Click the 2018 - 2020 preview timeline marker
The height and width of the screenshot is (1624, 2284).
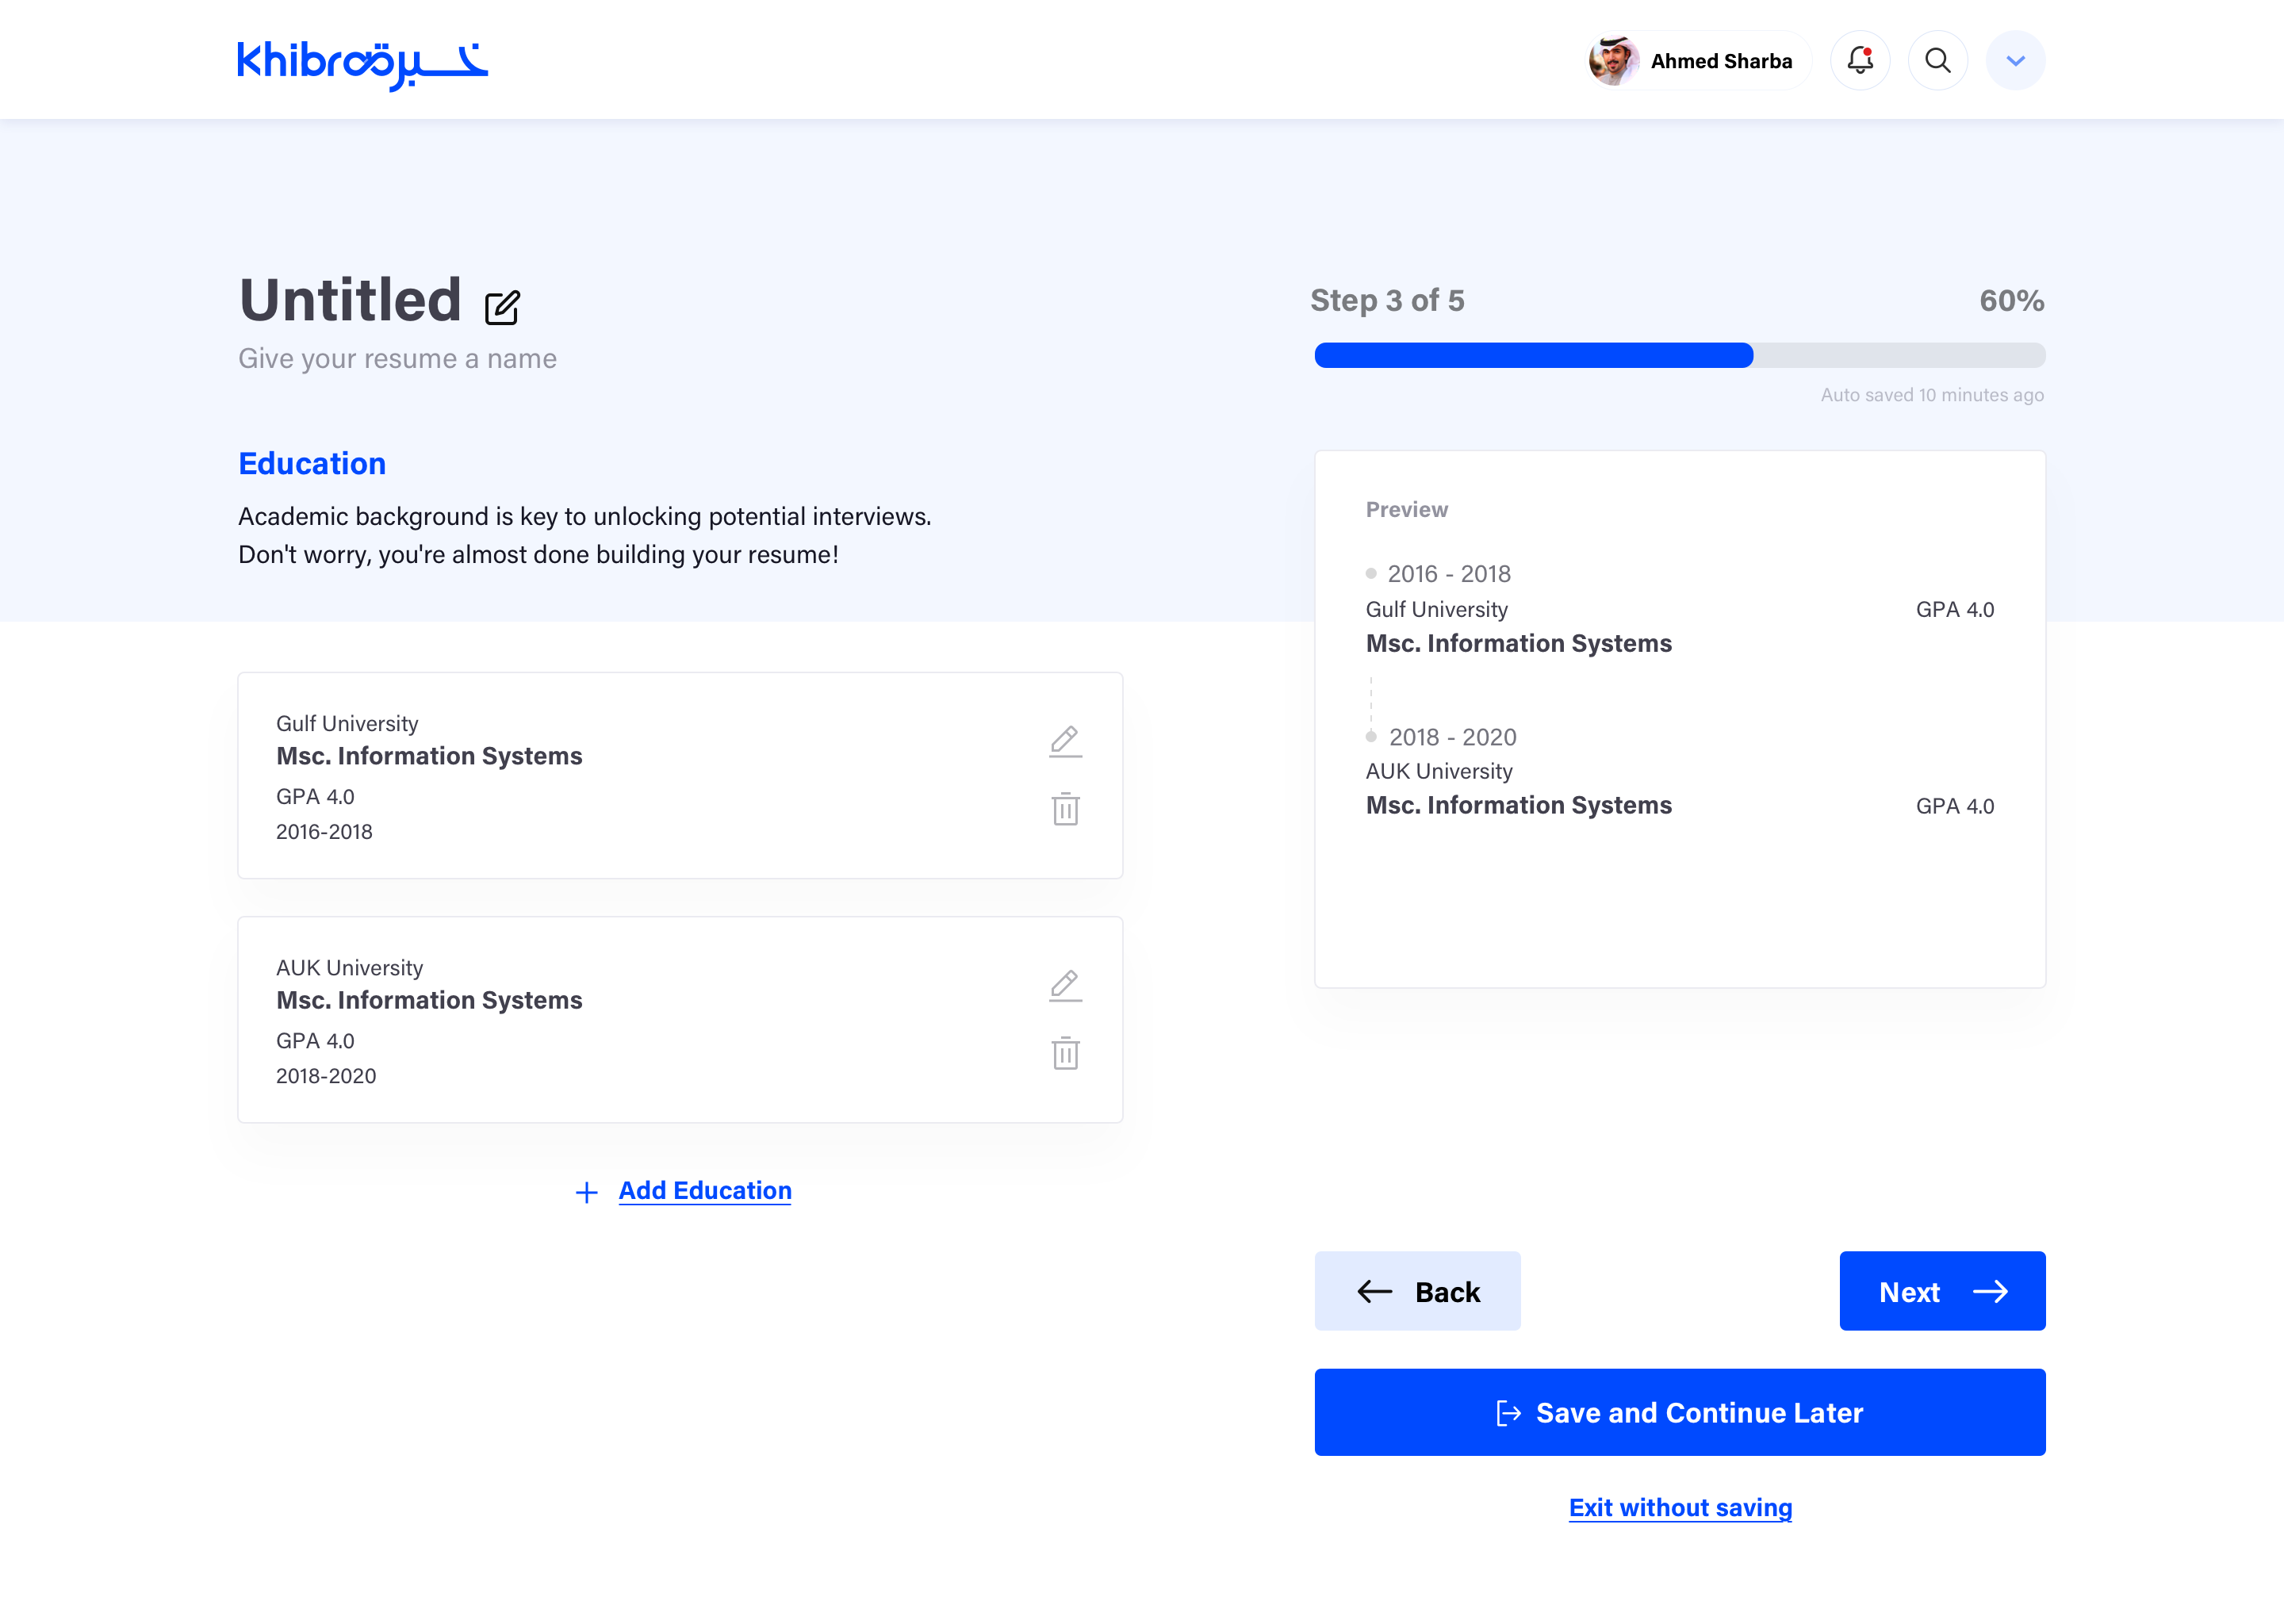coord(1371,737)
